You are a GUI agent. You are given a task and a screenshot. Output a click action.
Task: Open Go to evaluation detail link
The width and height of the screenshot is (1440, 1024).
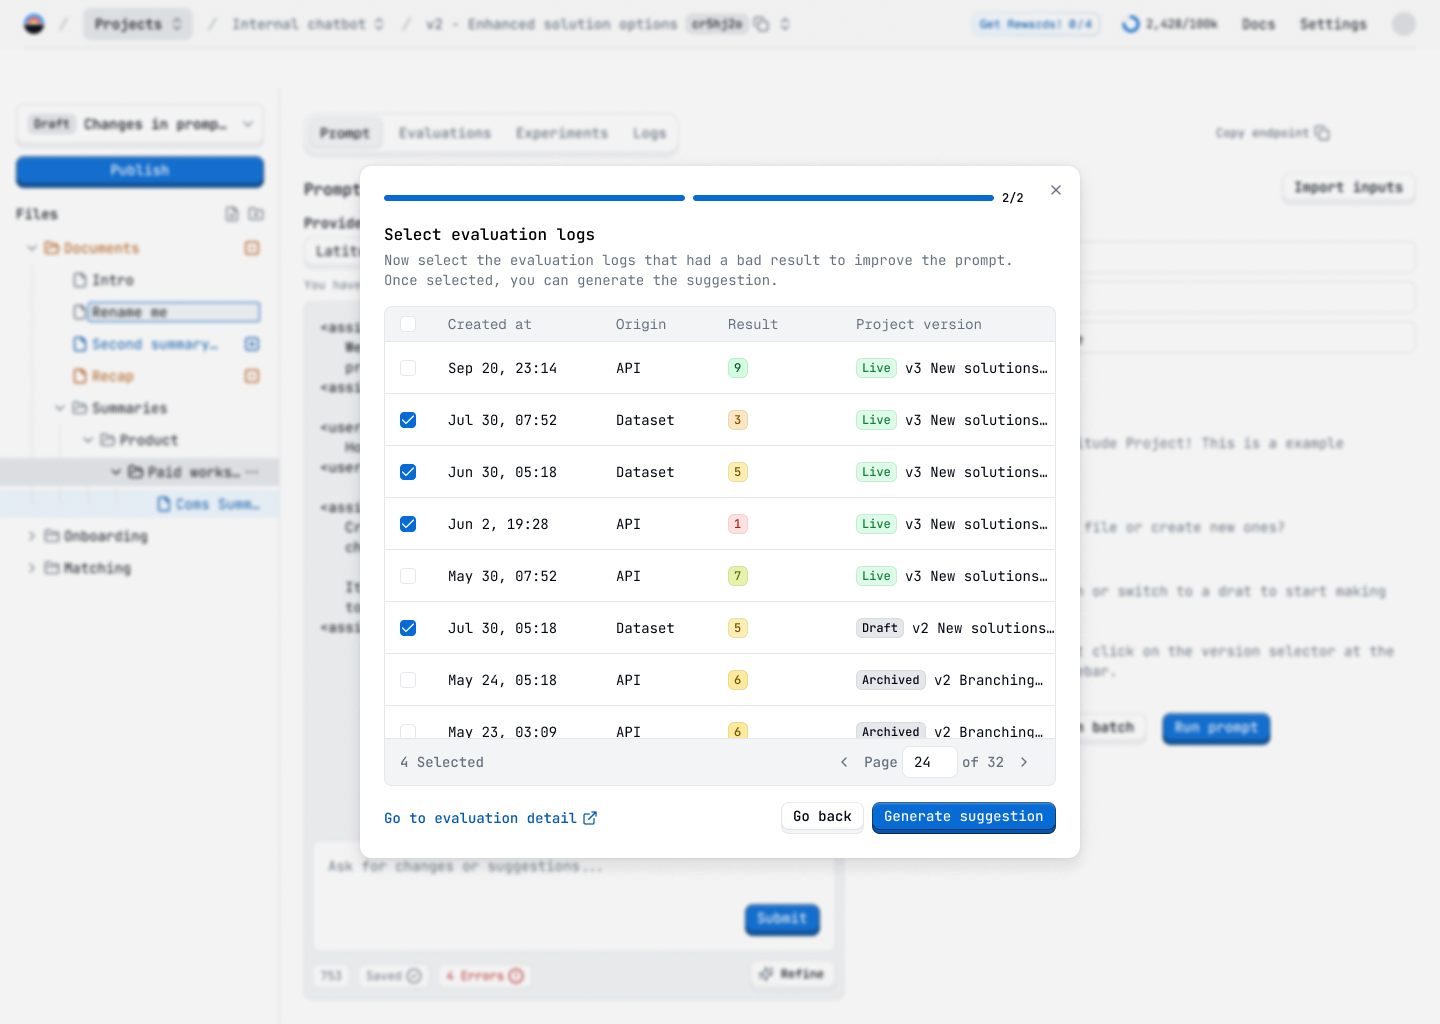click(490, 818)
